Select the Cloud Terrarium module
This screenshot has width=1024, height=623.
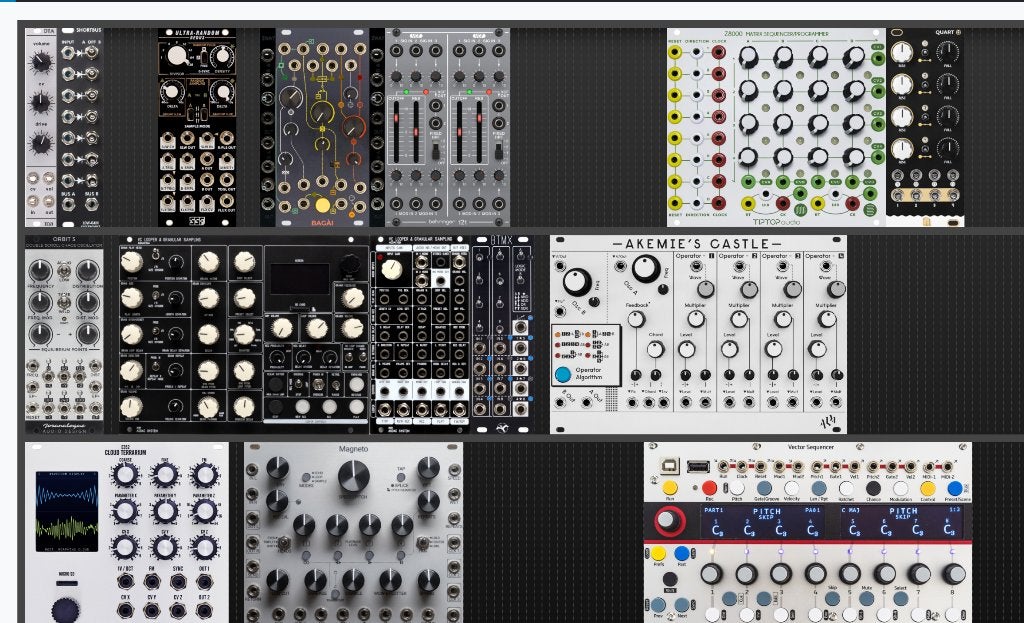[x=127, y=532]
